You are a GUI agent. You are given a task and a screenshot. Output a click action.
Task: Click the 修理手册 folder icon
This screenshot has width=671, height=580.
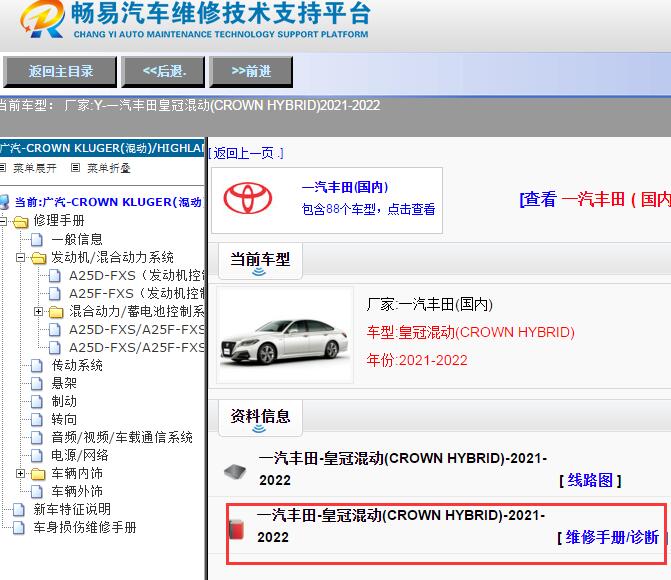click(21, 222)
